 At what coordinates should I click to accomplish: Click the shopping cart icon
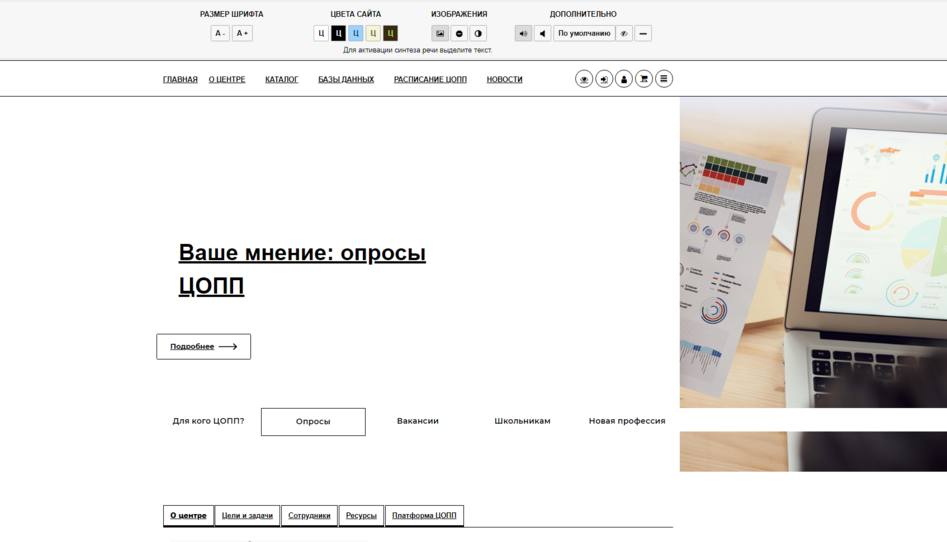(644, 79)
